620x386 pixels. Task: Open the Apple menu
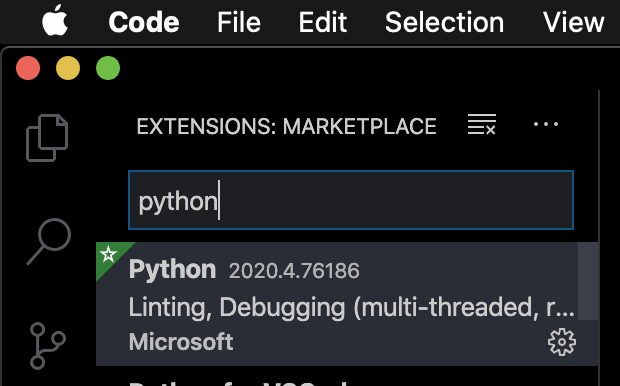click(x=55, y=21)
